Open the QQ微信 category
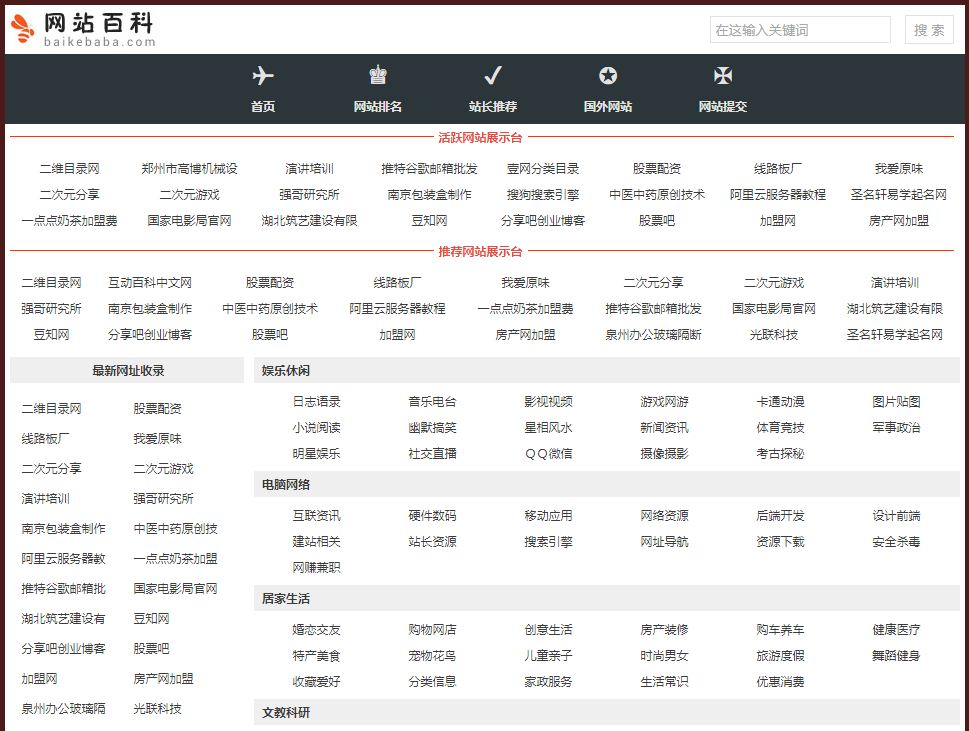Image resolution: width=969 pixels, height=731 pixels. [548, 454]
